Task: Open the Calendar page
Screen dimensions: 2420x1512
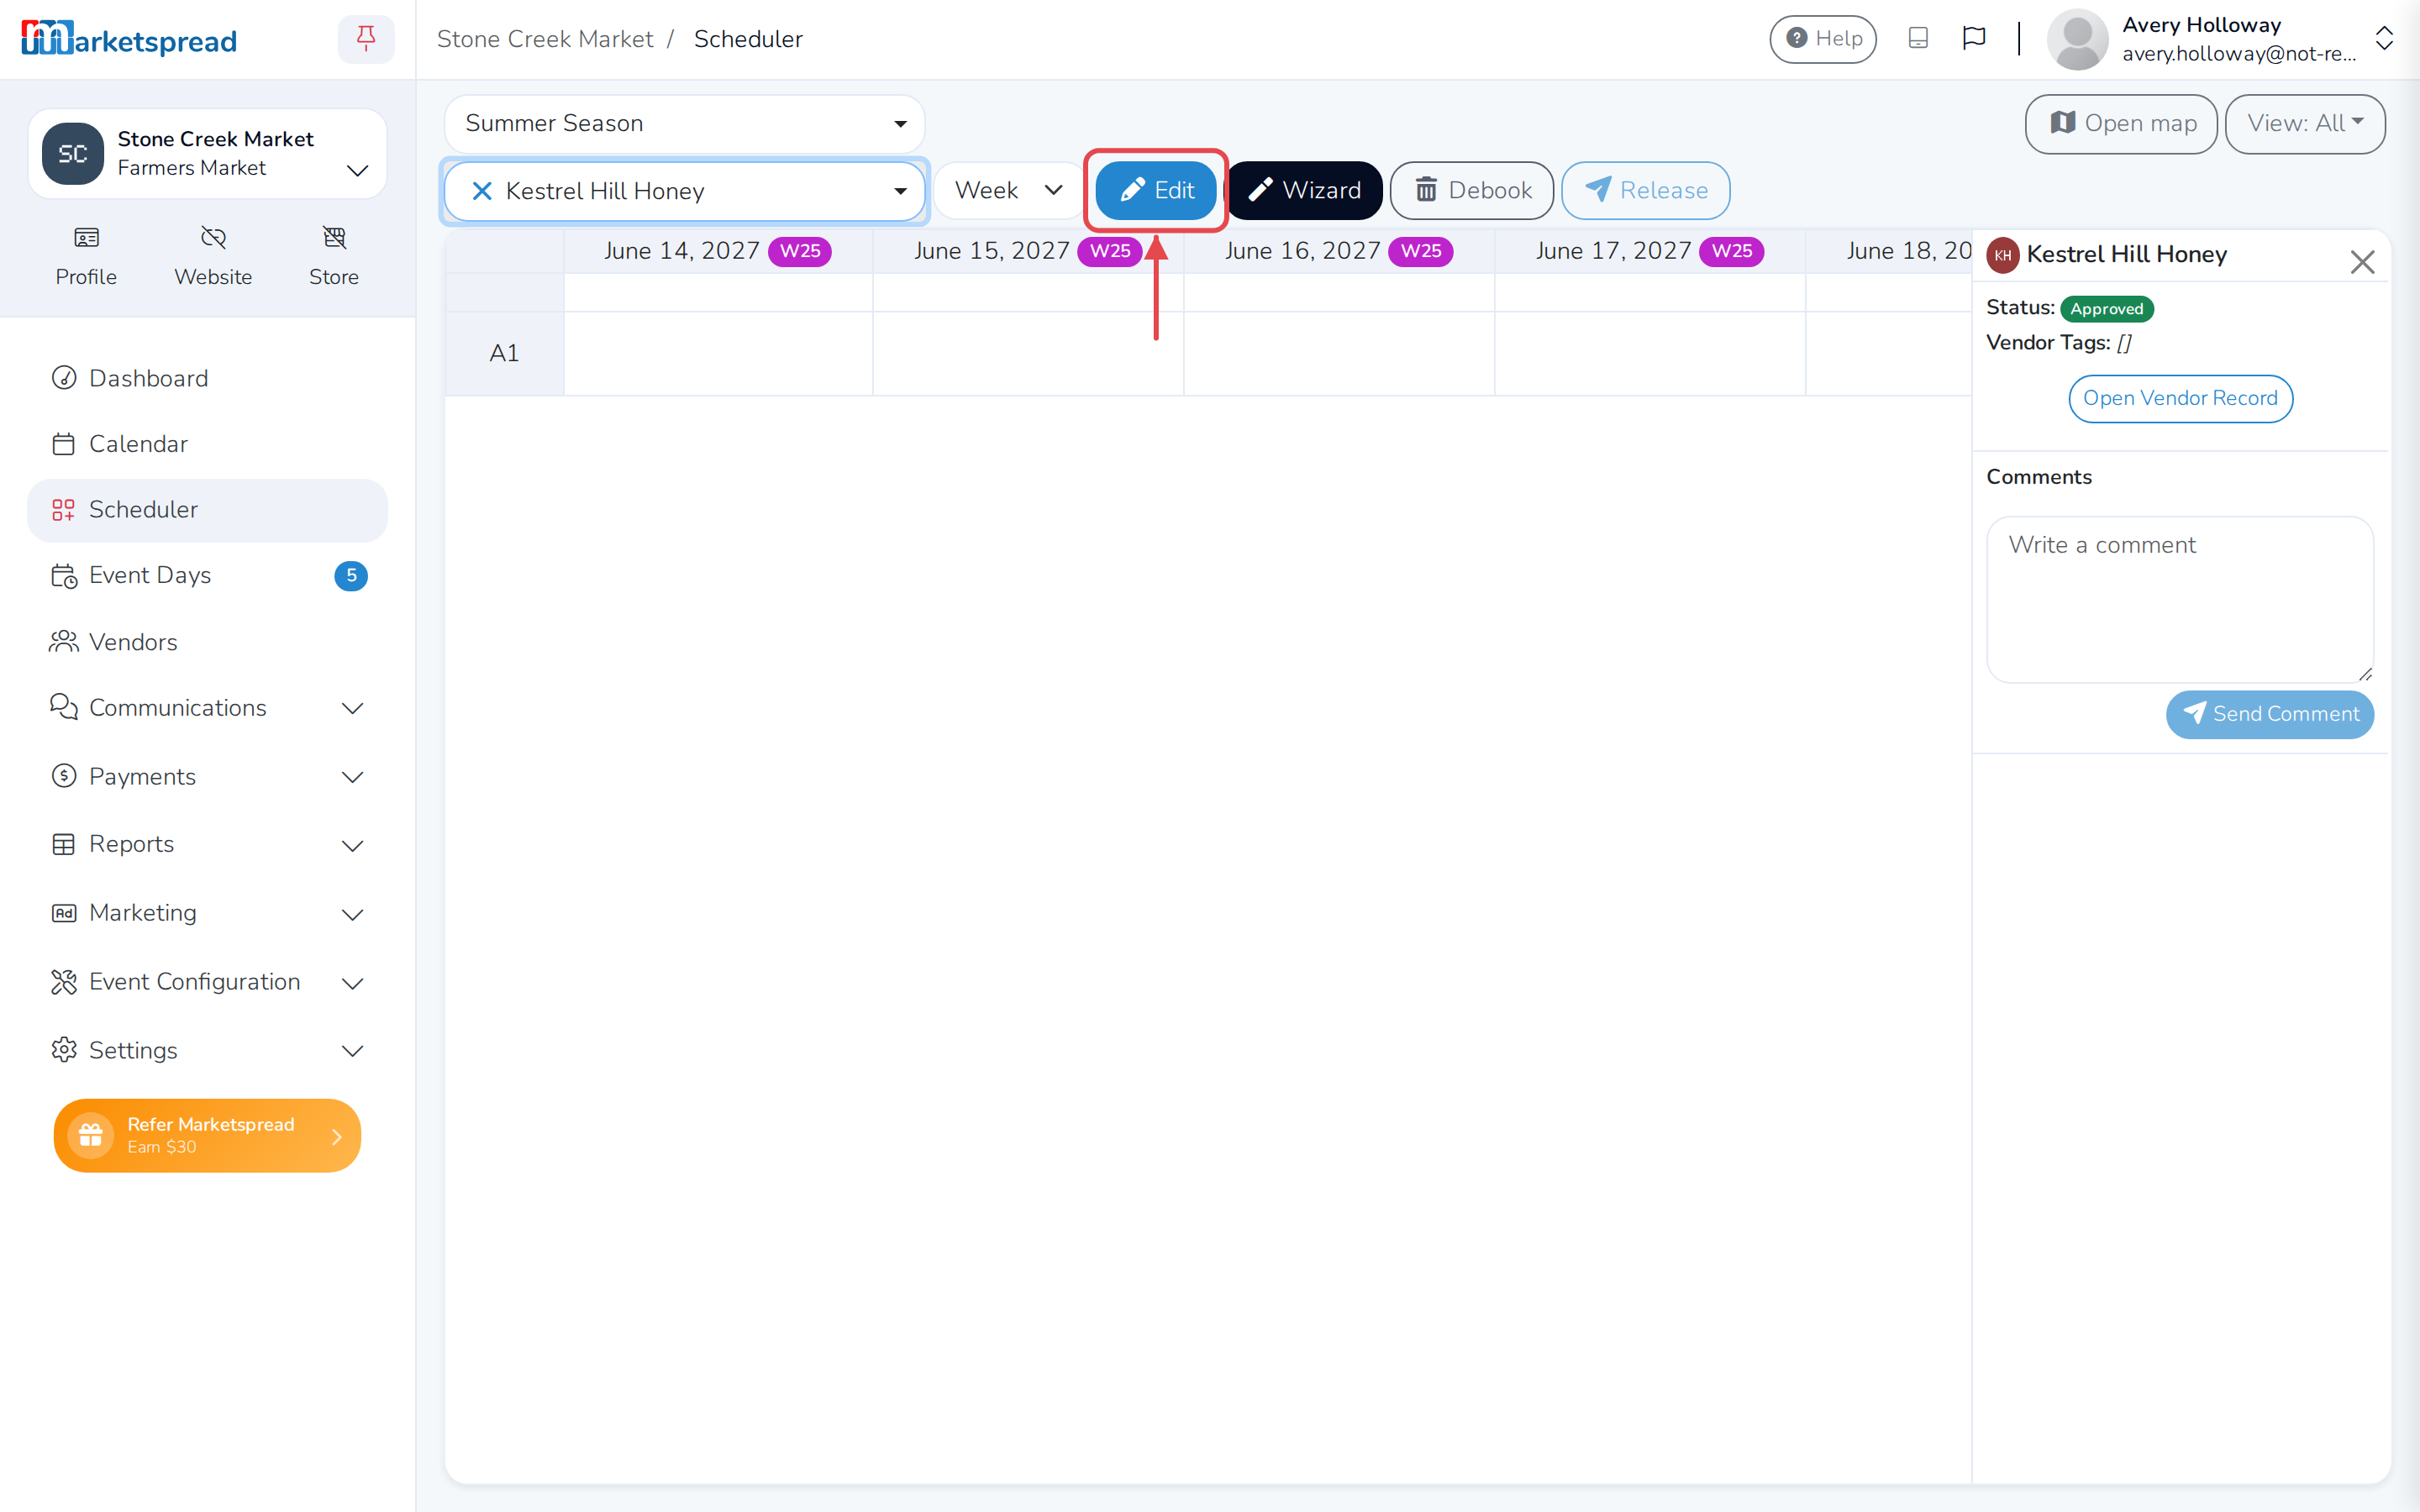Action: click(207, 444)
